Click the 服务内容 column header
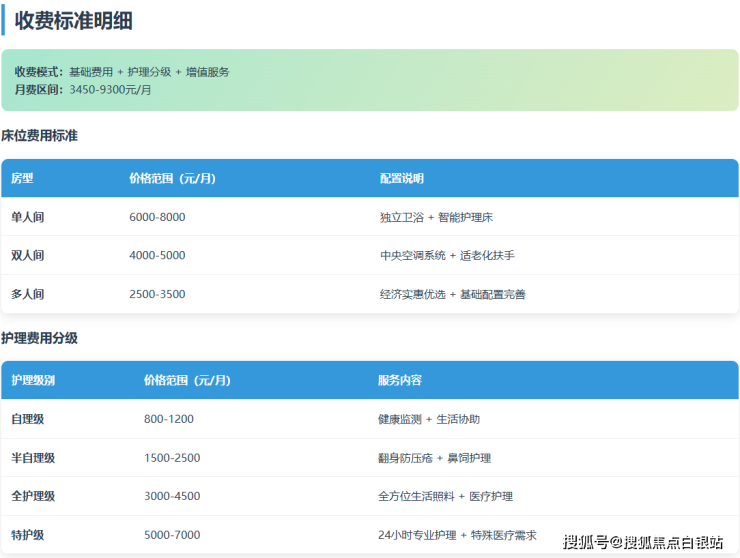Screen dimensions: 740x558 [400, 381]
